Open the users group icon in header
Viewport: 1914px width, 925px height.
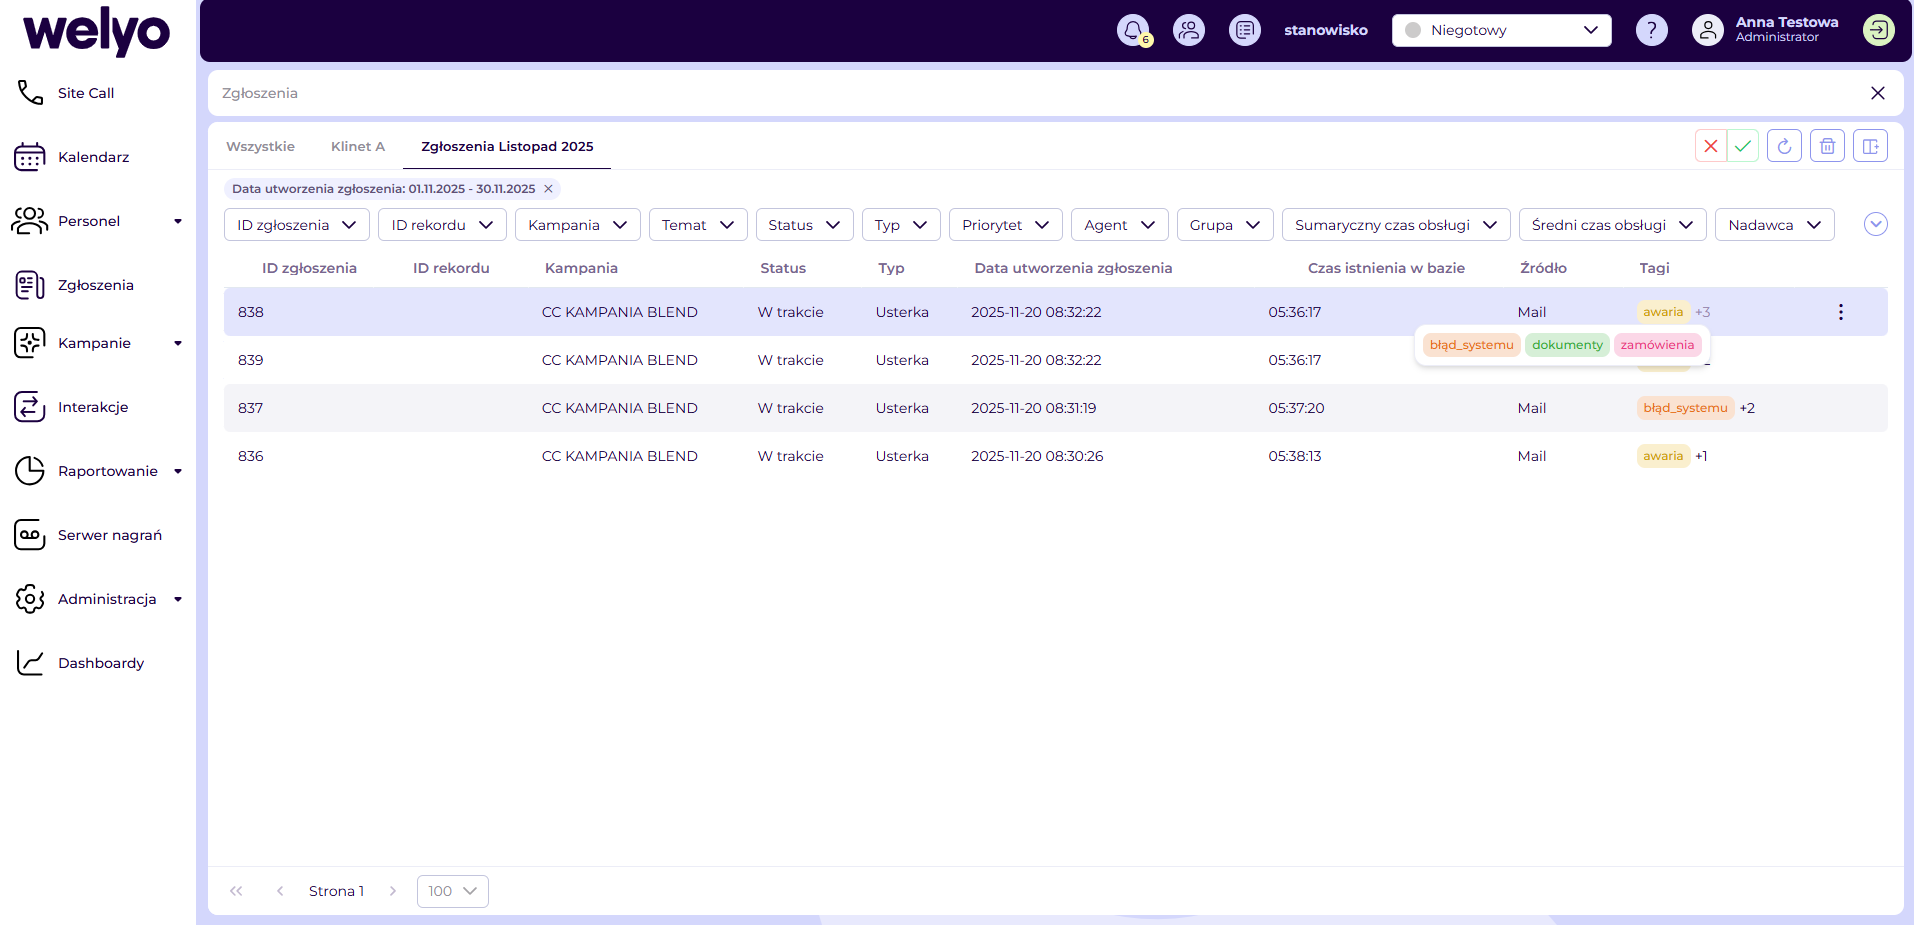point(1188,30)
